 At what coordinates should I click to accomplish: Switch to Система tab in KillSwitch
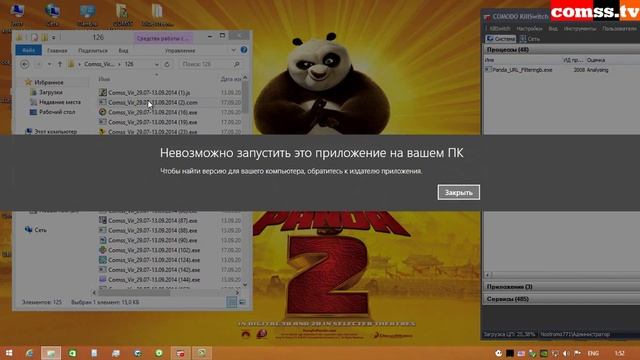click(x=501, y=39)
